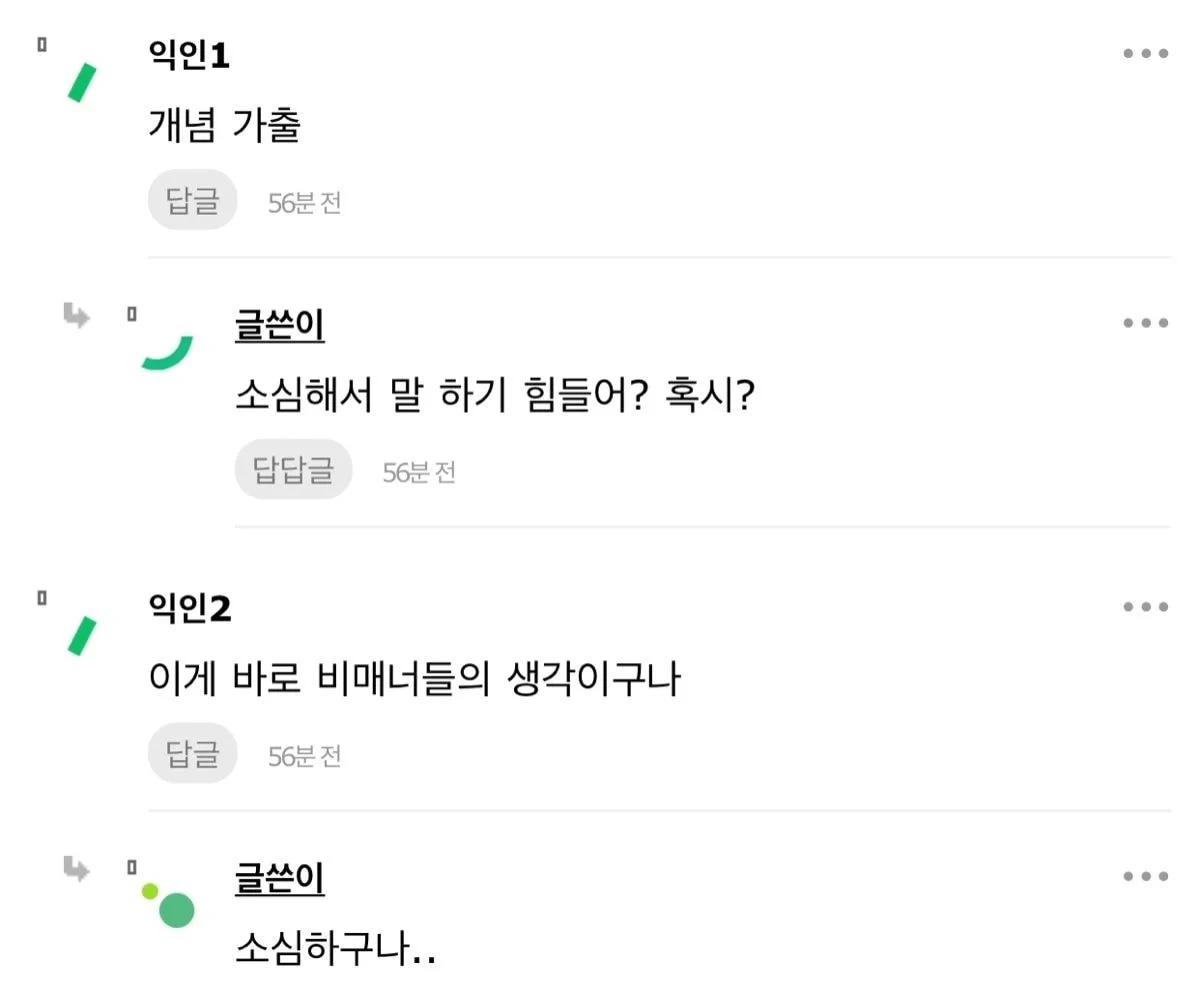Click the small square icon beside 글쓴이's first reply

(x=131, y=314)
